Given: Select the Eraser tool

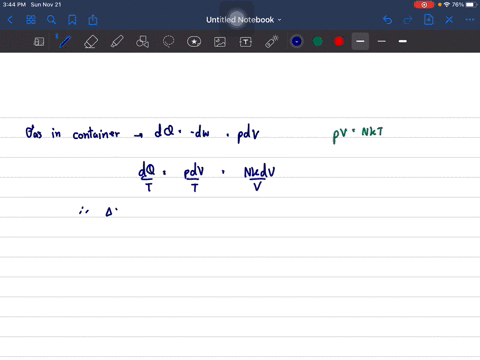Looking at the screenshot, I should [91, 42].
